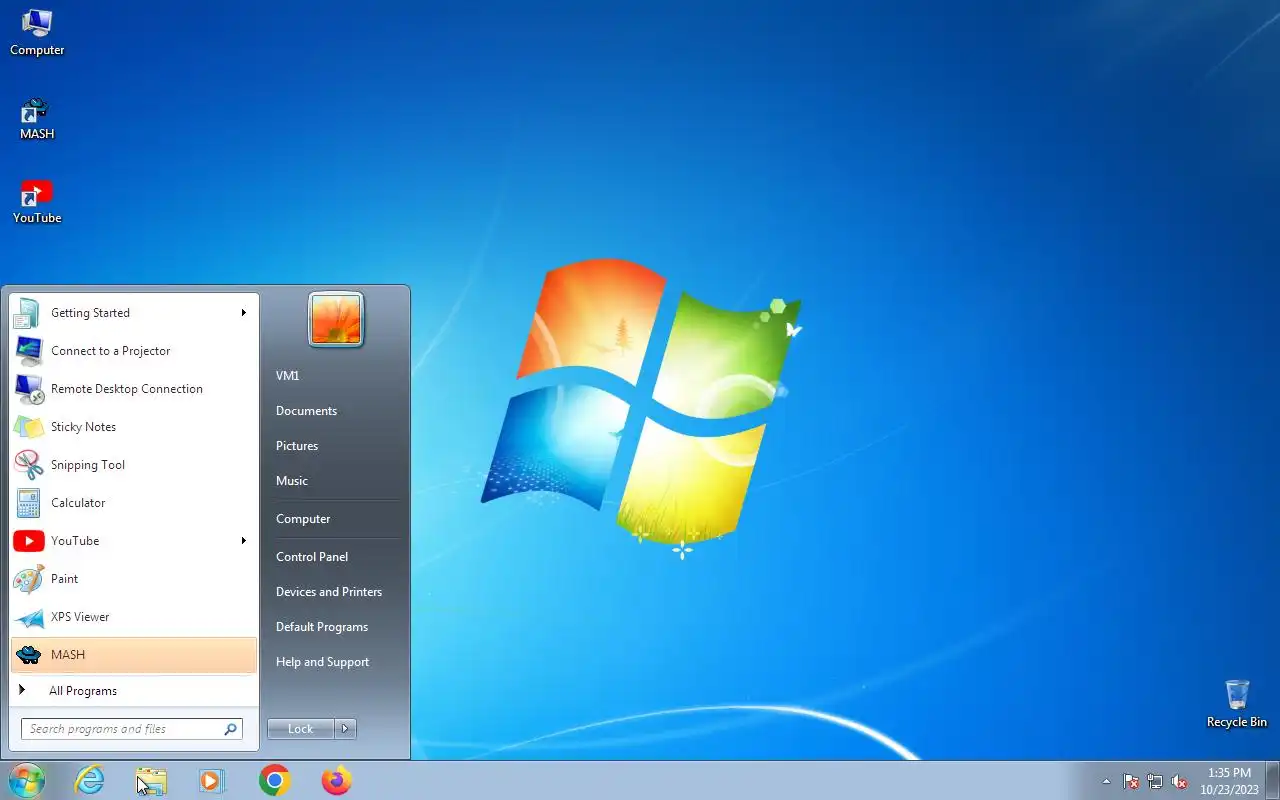Open Default Programs
This screenshot has width=1280, height=800.
(322, 627)
